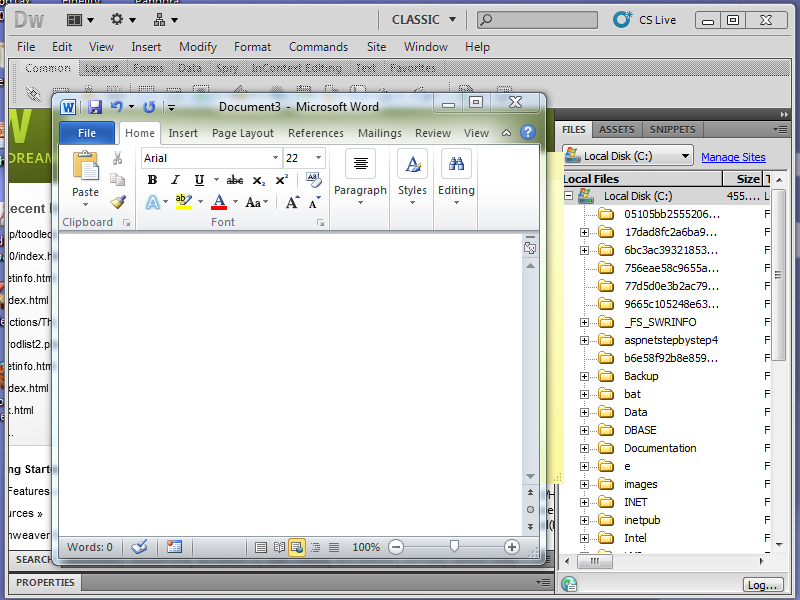Click the Manage Sites link
This screenshot has width=800, height=600.
(x=733, y=157)
